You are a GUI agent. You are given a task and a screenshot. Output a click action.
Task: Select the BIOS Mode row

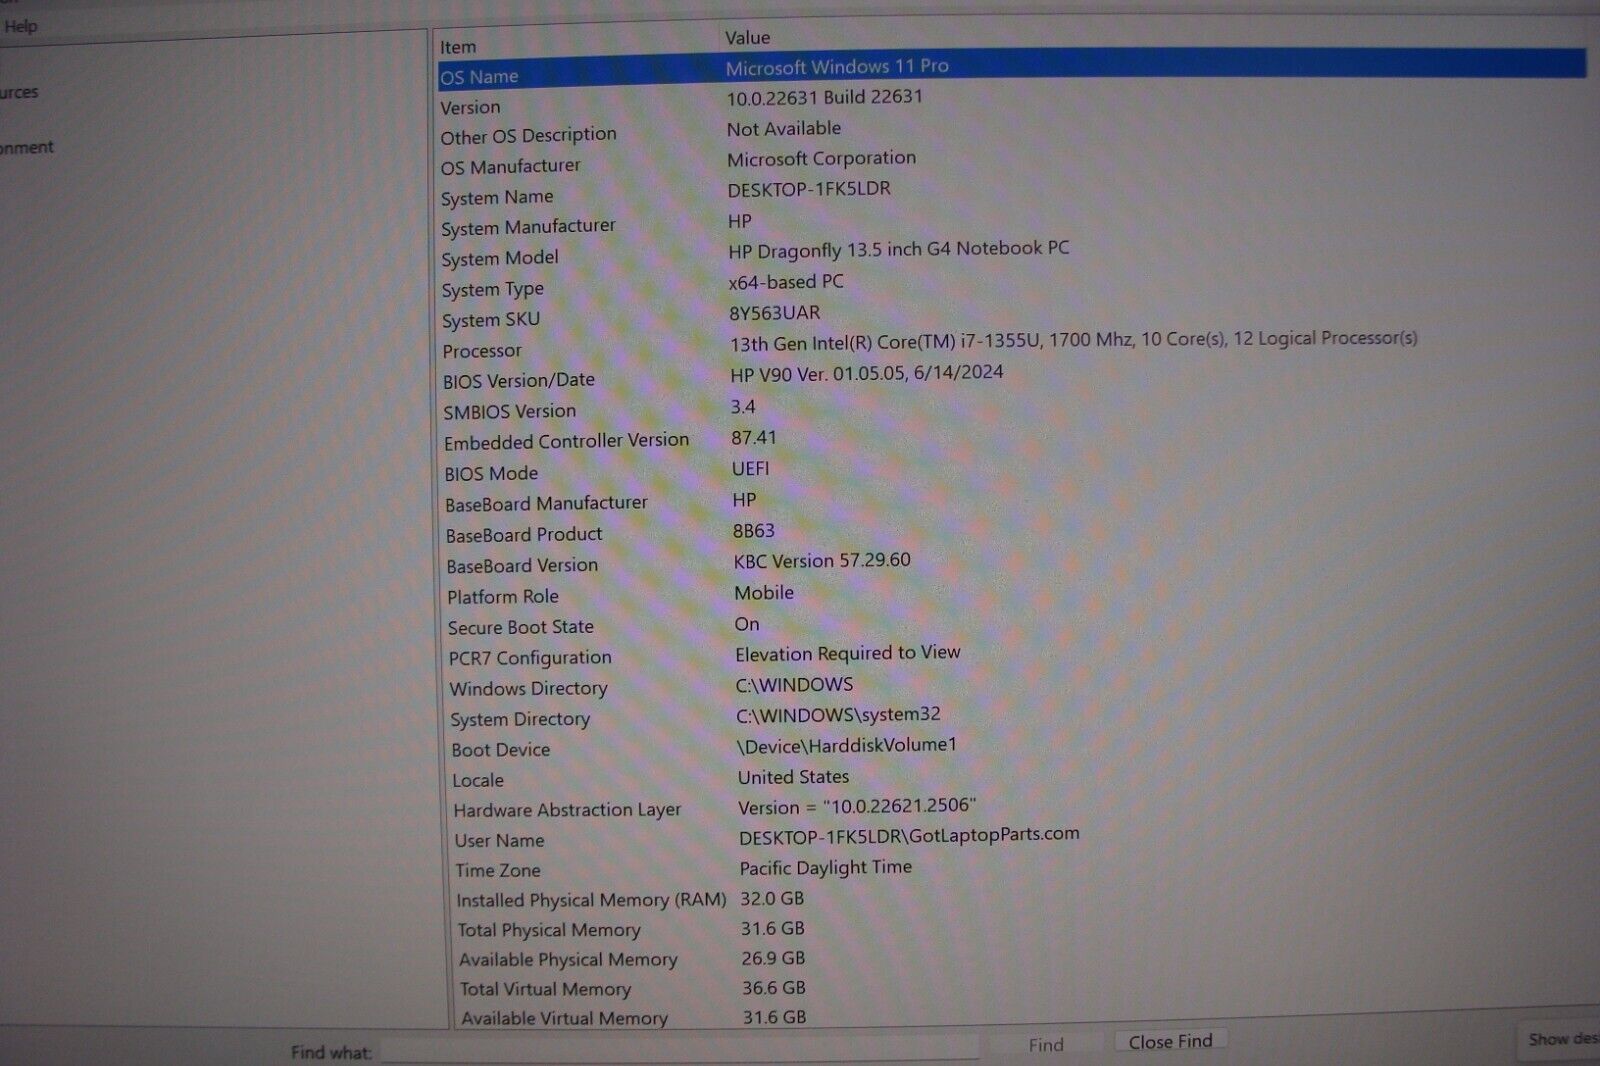[x=1012, y=470]
